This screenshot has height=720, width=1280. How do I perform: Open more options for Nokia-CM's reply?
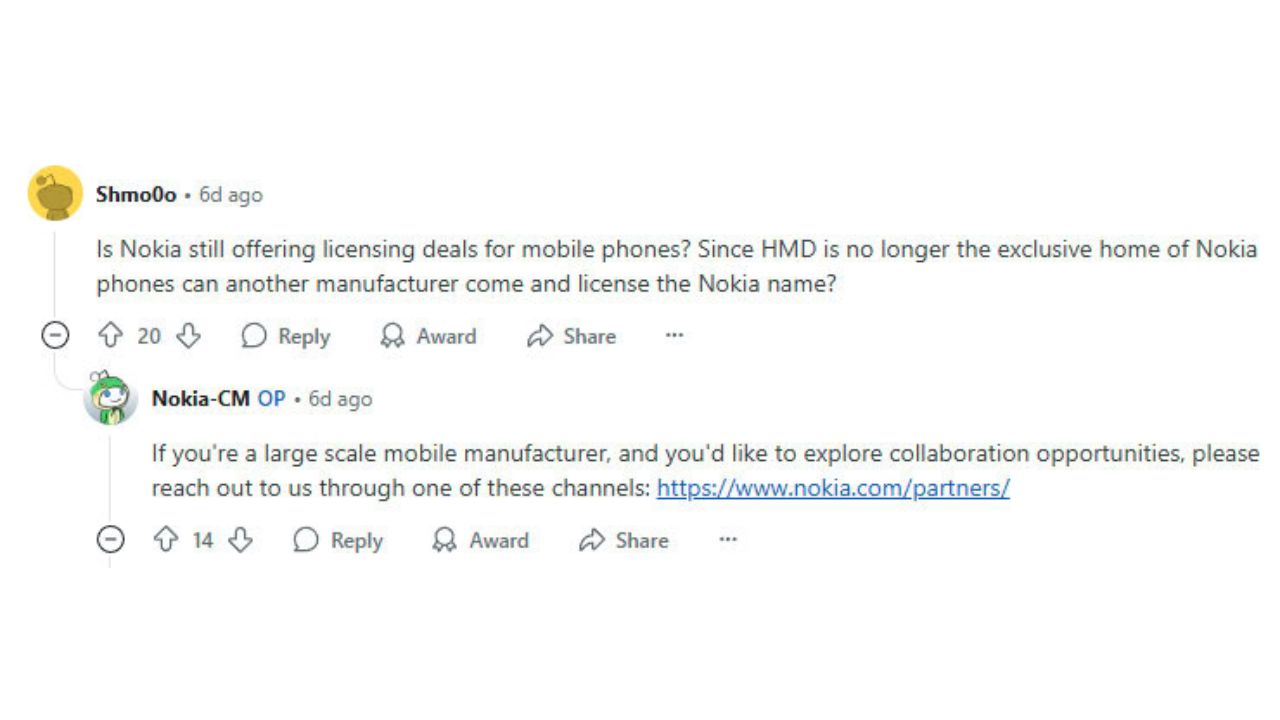(x=728, y=540)
